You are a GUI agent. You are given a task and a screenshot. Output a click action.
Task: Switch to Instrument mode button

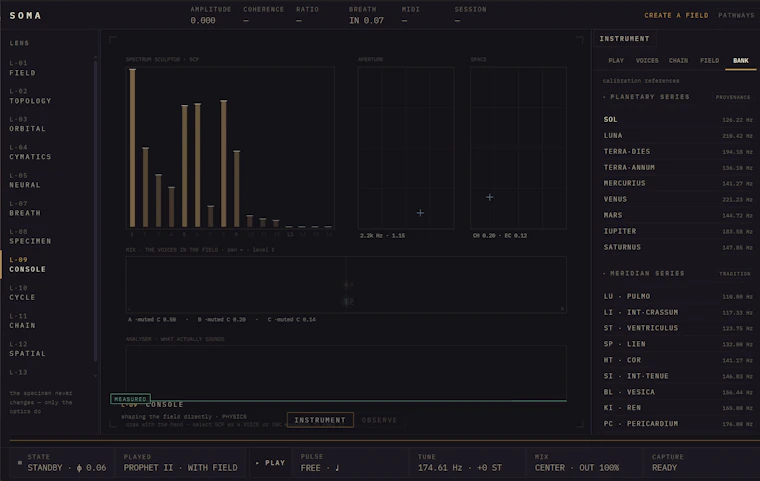tap(320, 420)
